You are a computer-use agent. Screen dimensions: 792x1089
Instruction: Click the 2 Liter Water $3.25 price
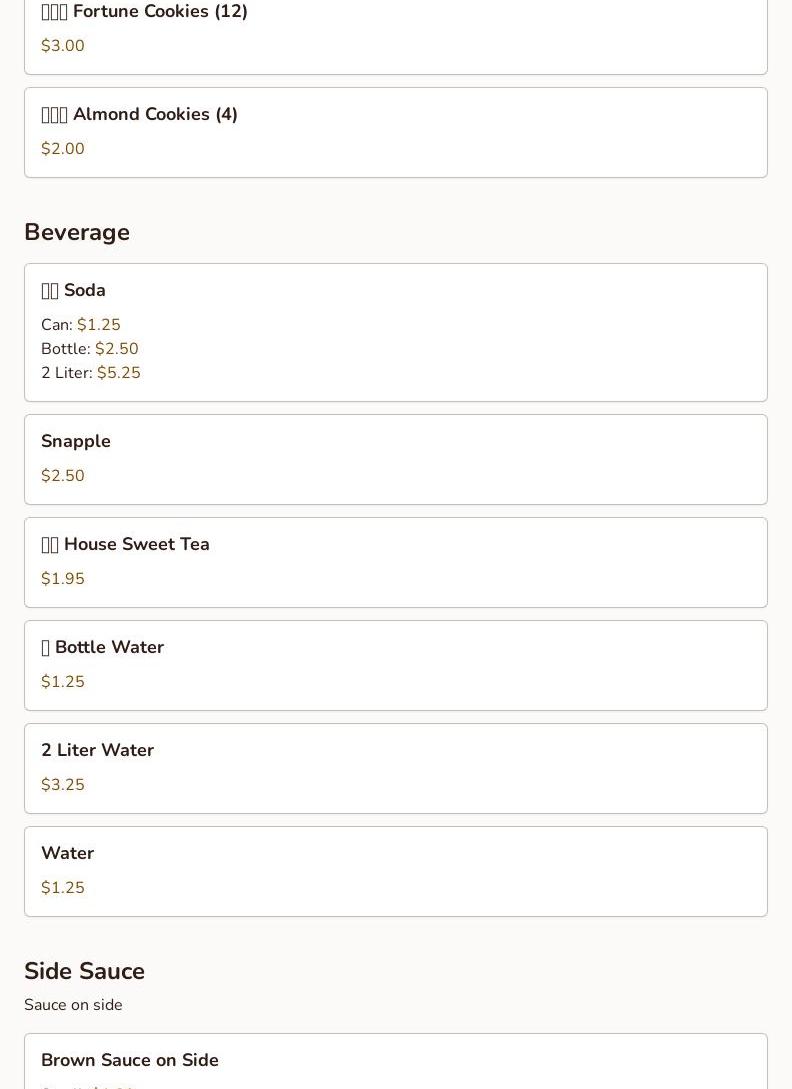[x=63, y=785]
